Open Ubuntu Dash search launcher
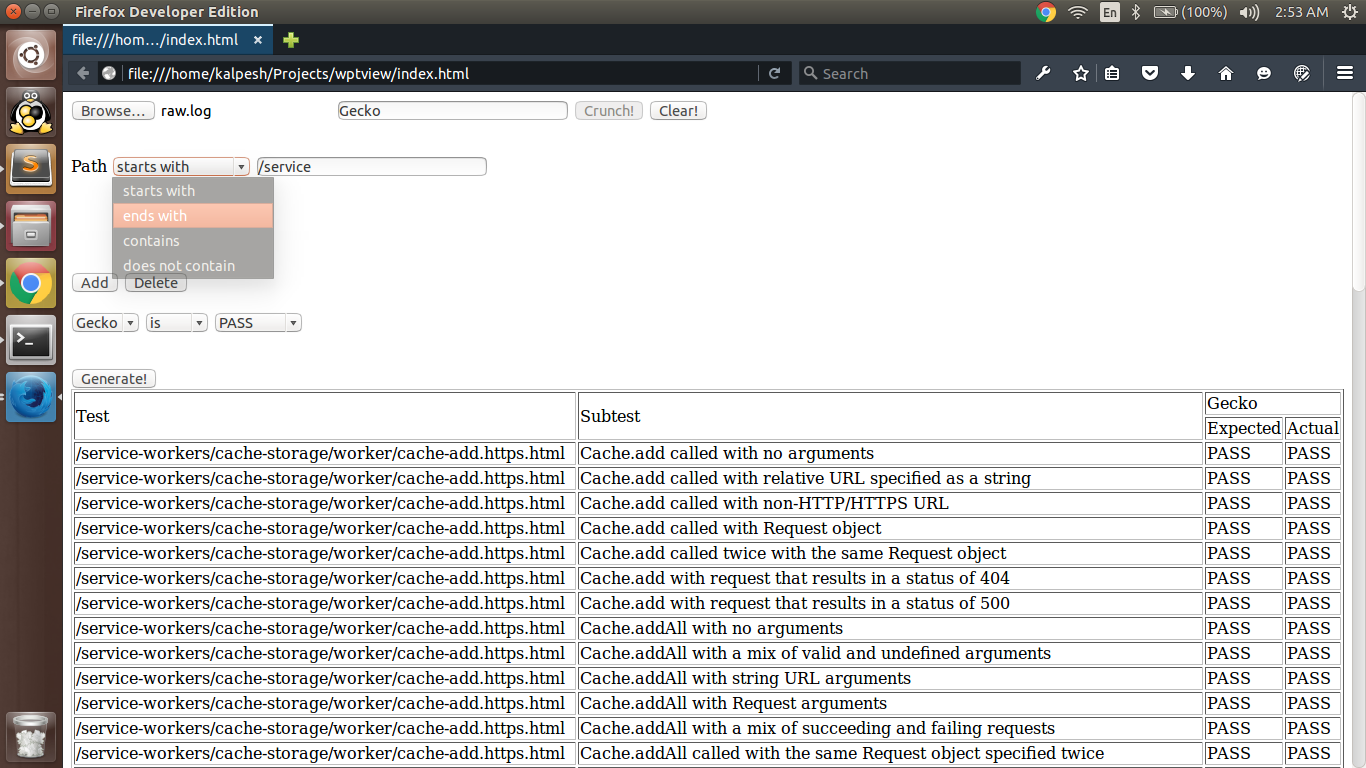 click(x=31, y=55)
